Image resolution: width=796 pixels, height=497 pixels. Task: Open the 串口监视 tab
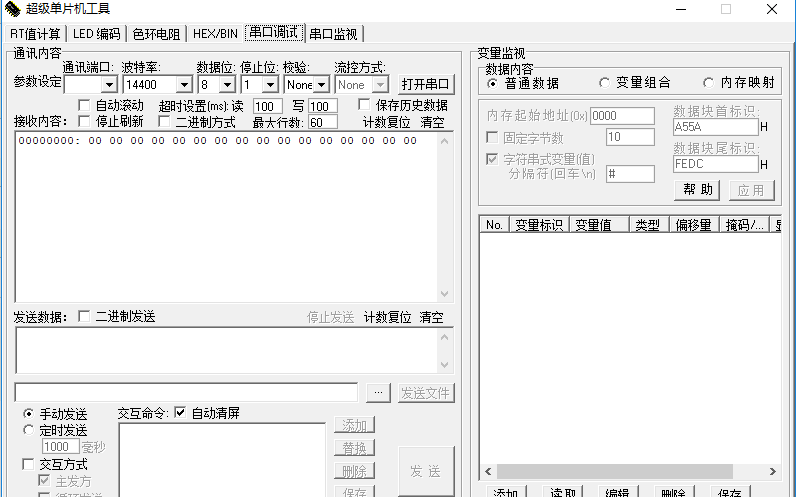pyautogui.click(x=333, y=33)
